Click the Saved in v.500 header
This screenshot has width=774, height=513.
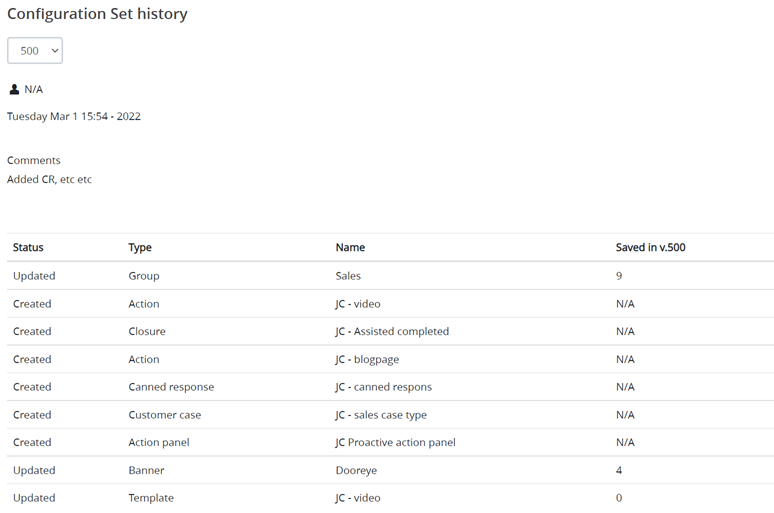click(650, 247)
